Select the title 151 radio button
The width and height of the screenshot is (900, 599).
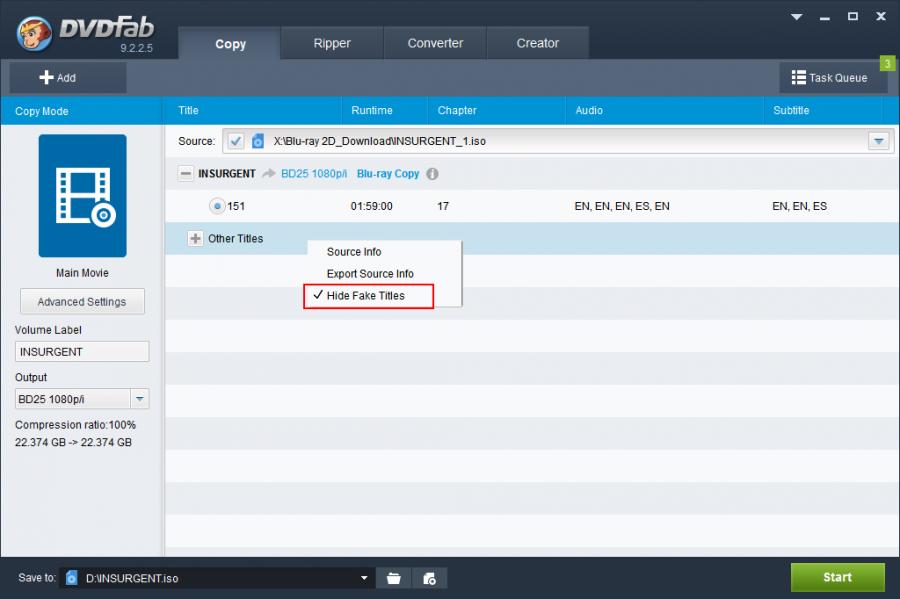click(x=216, y=206)
